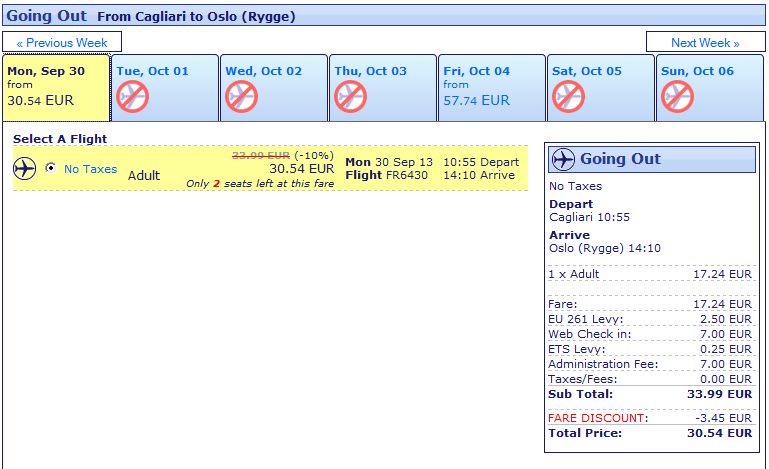Screen dimensions: 769x469
Task: Click the EU 261 Levy line
Action: coord(650,319)
